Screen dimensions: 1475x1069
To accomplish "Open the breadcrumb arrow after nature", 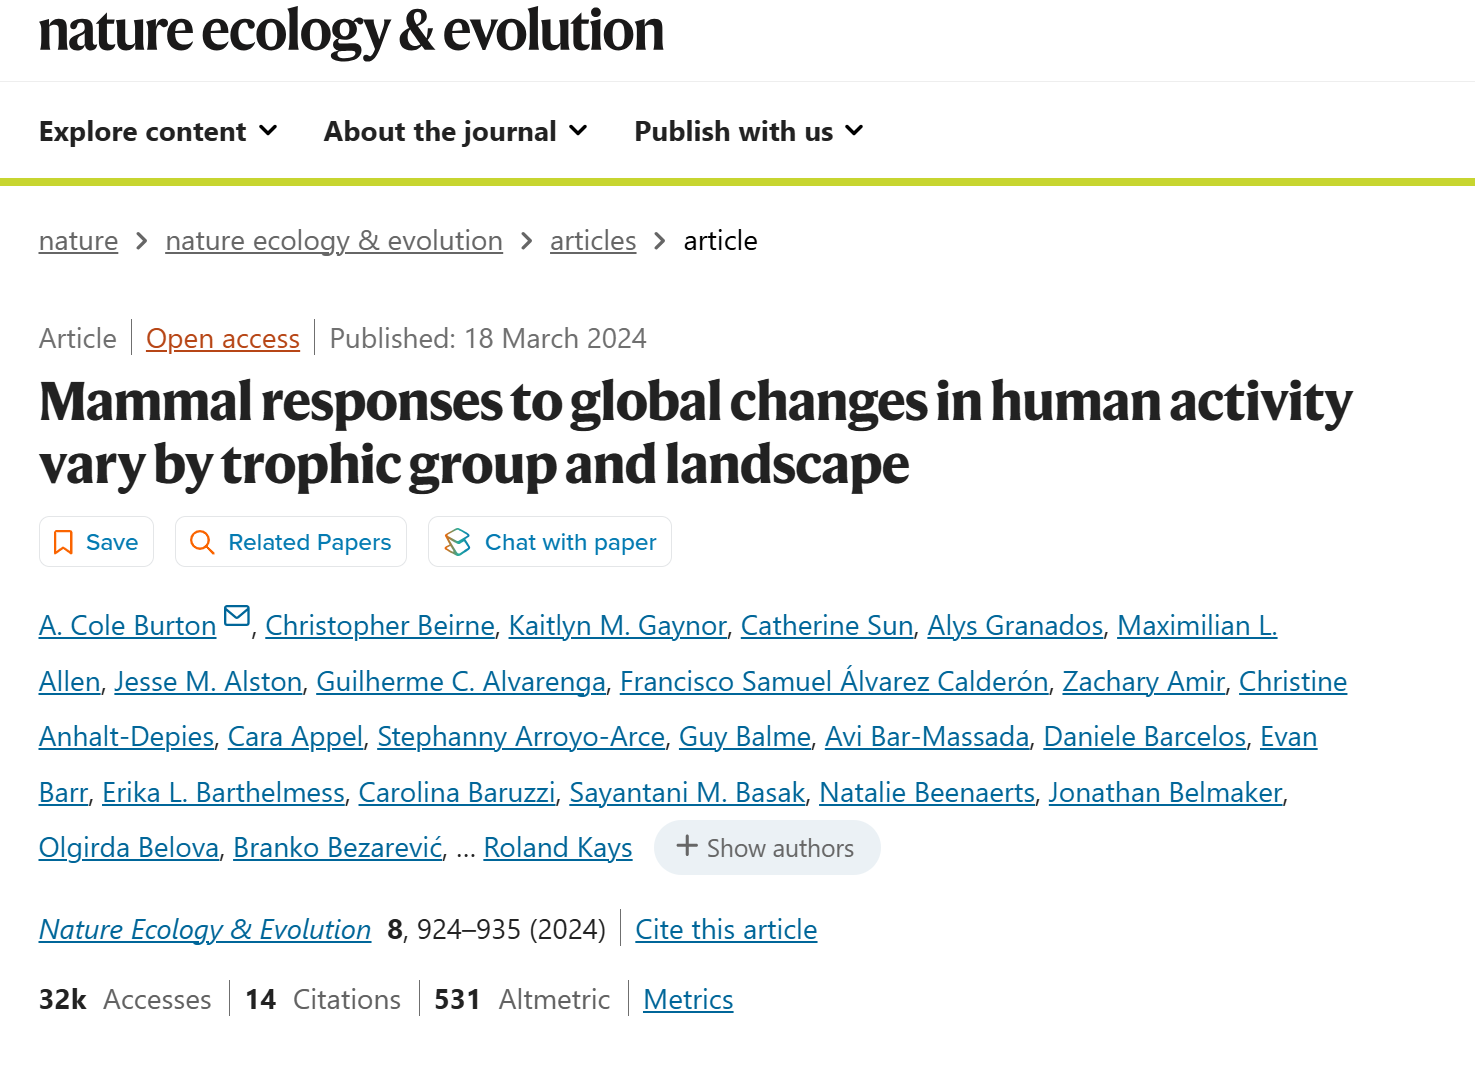I will pos(141,241).
